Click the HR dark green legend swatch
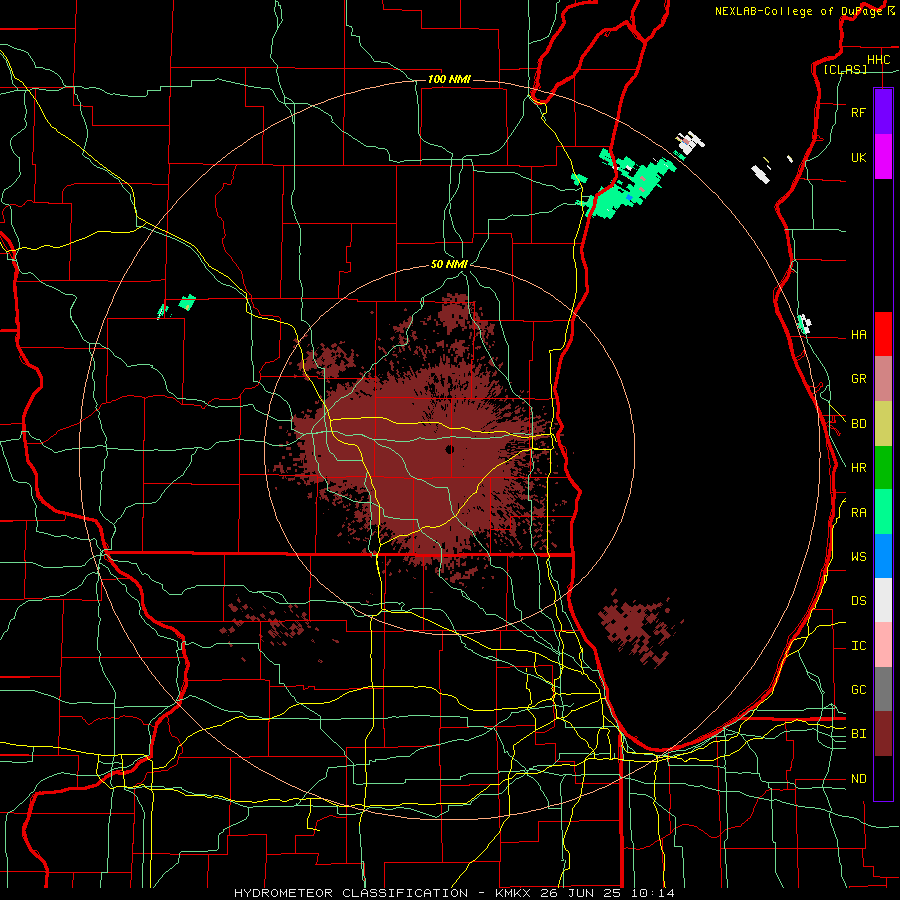 click(x=883, y=468)
